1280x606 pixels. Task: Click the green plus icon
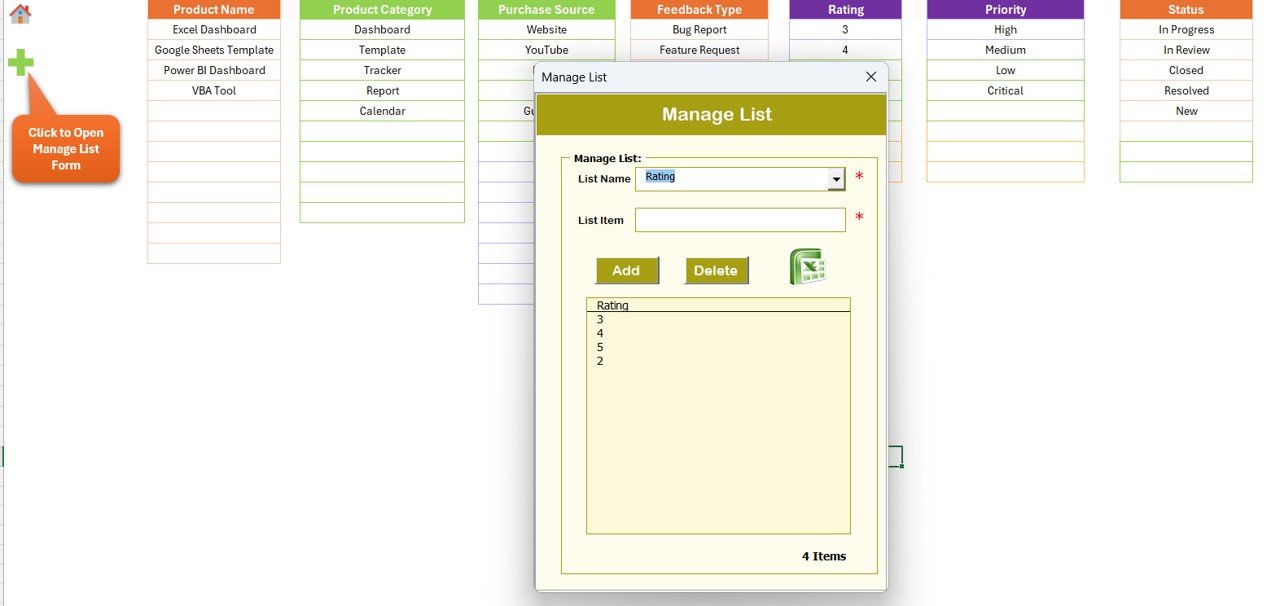(x=20, y=62)
